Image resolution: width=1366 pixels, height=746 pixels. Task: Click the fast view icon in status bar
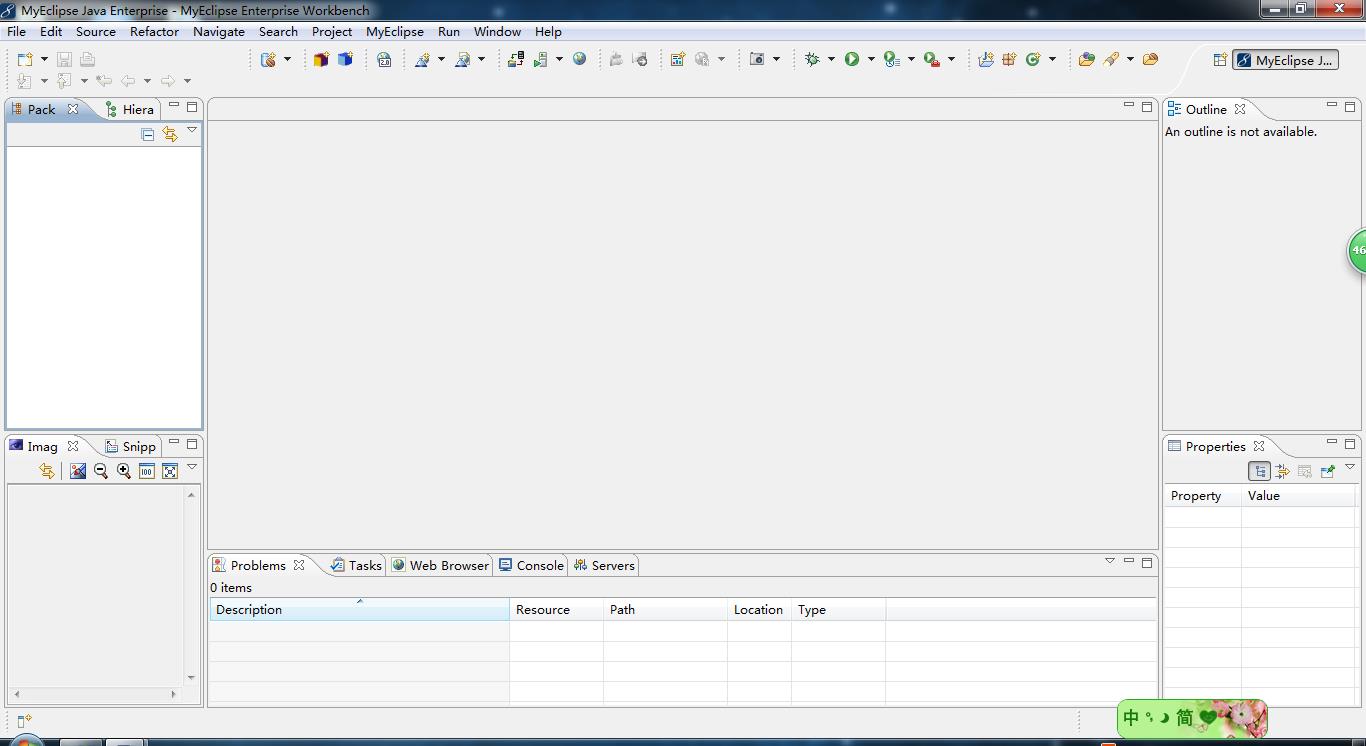24,721
